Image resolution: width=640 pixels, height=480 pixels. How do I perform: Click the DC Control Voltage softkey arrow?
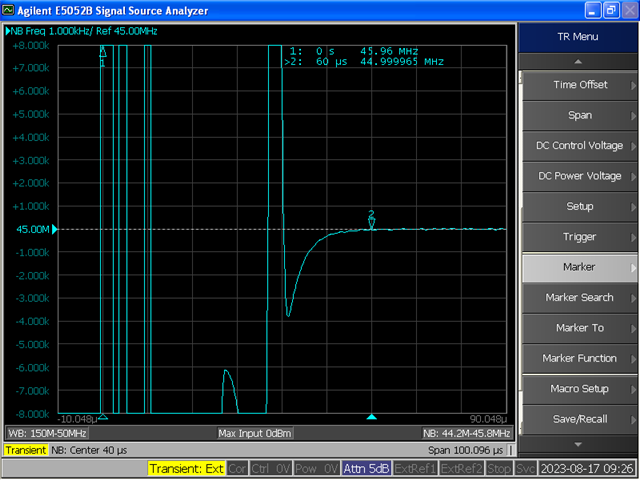pos(633,146)
